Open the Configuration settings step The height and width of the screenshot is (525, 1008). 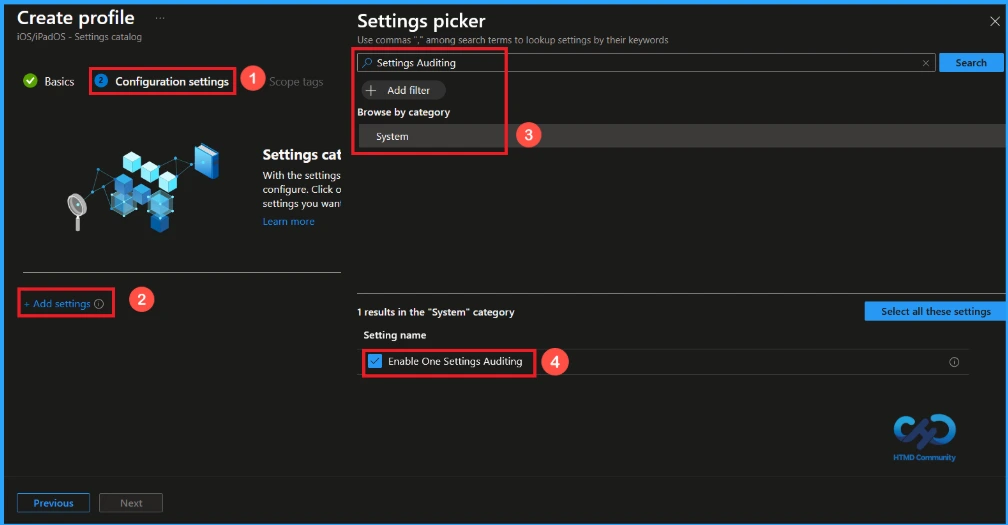(x=162, y=82)
